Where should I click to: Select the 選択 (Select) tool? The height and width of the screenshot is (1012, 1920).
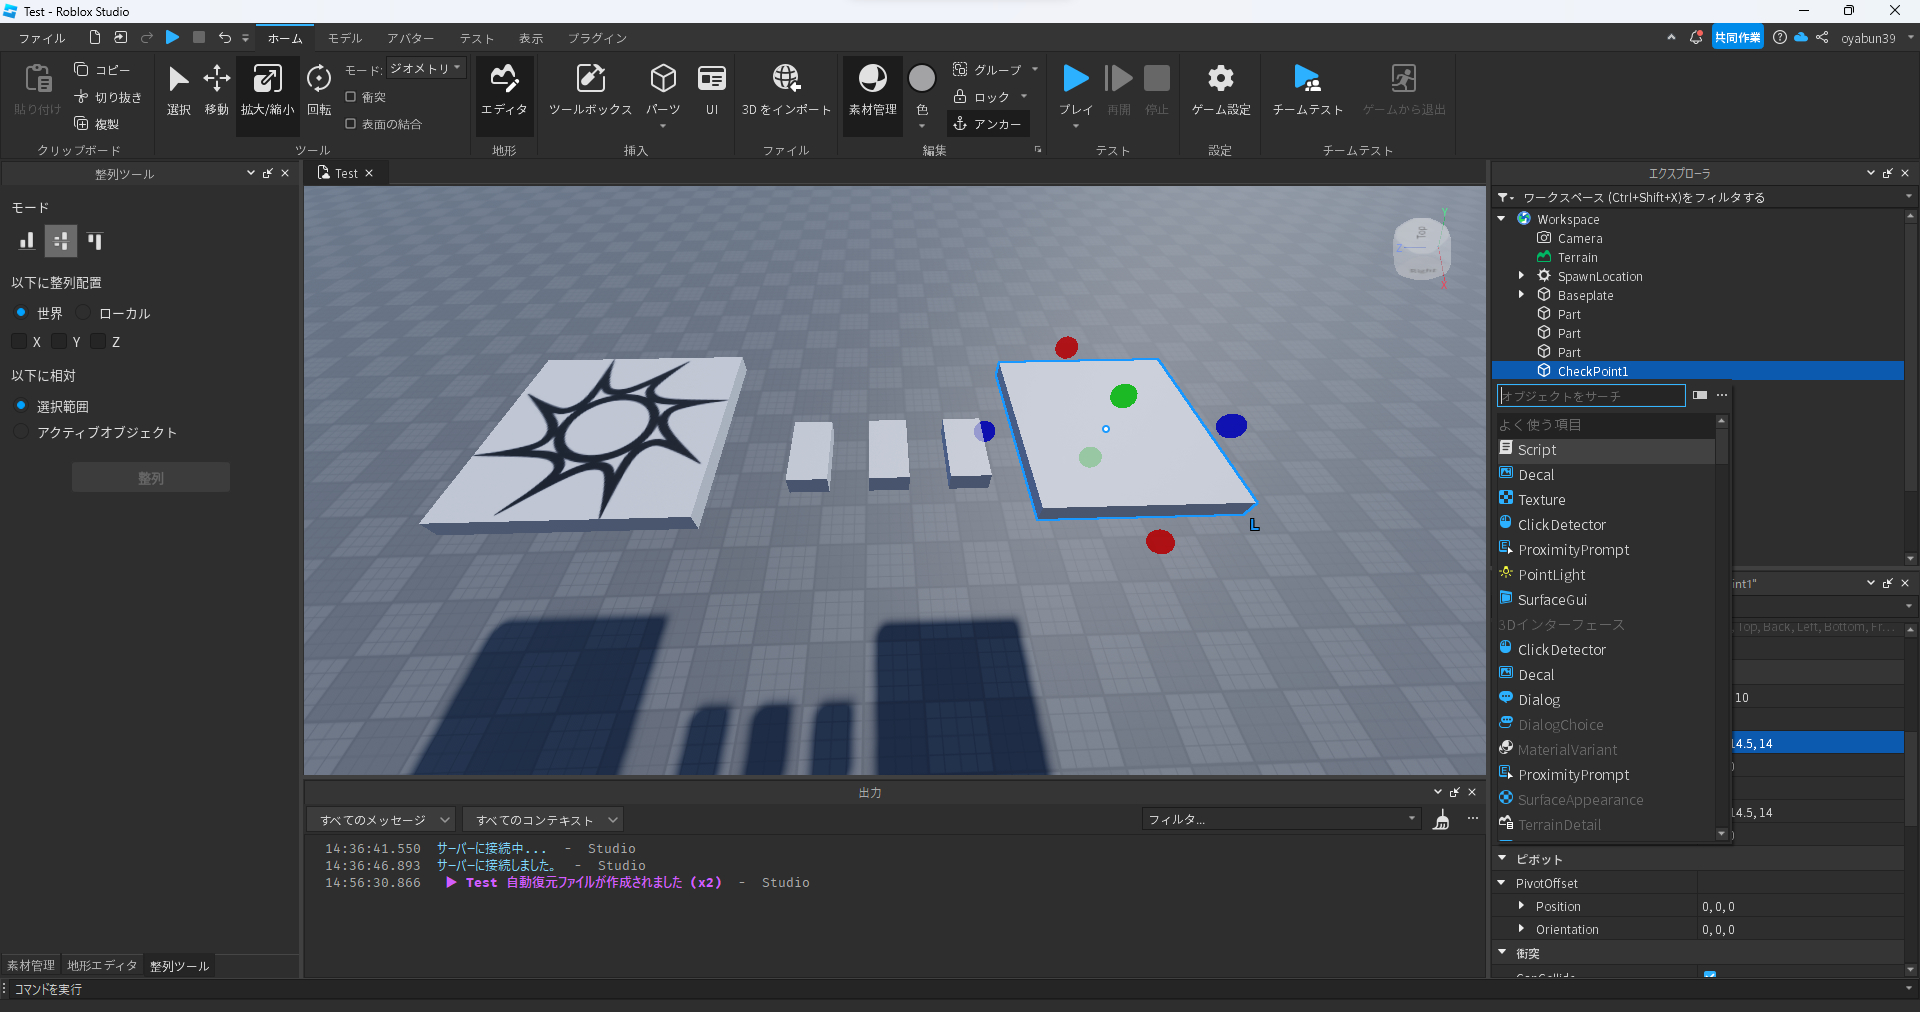[x=178, y=90]
